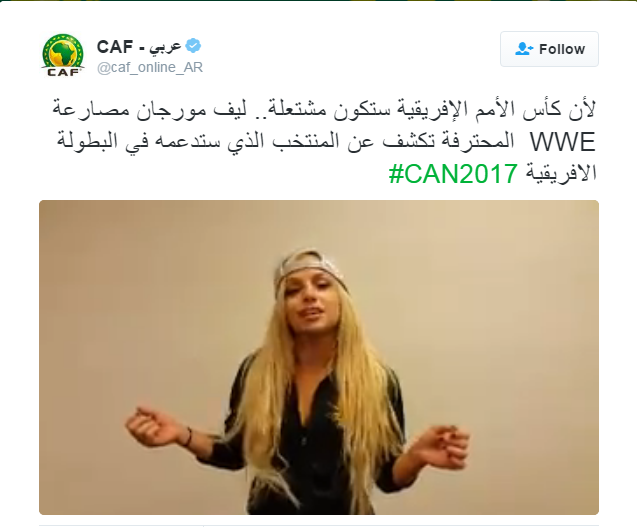Click the CAF - عربي display name

coord(139,47)
